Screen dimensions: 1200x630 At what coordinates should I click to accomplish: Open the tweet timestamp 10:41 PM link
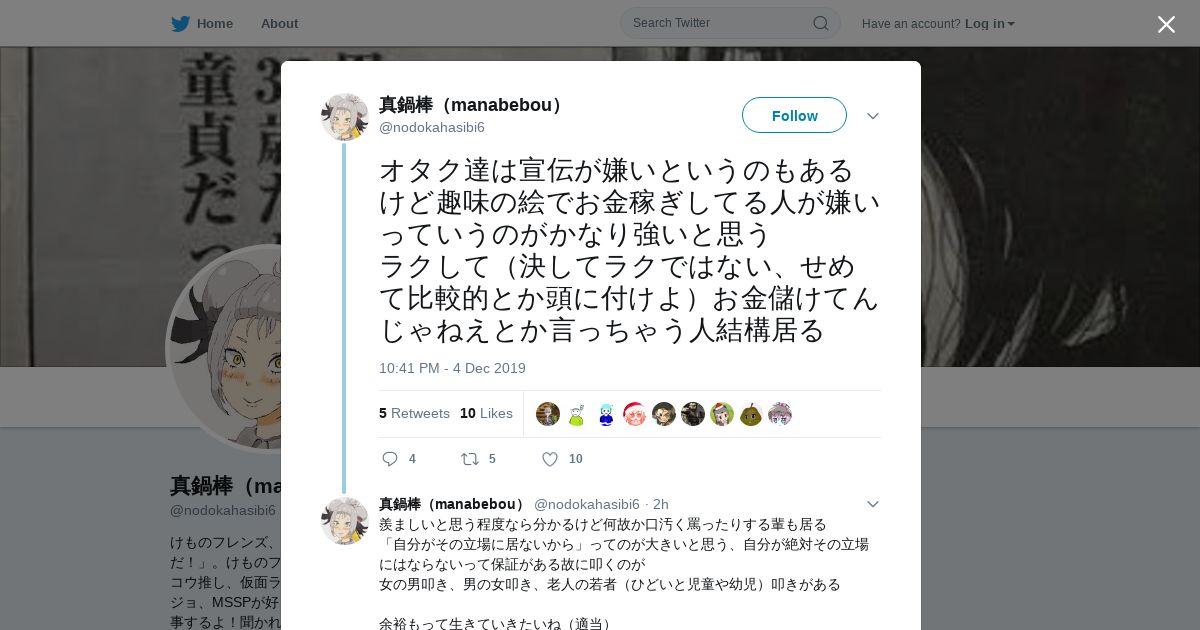tap(452, 368)
